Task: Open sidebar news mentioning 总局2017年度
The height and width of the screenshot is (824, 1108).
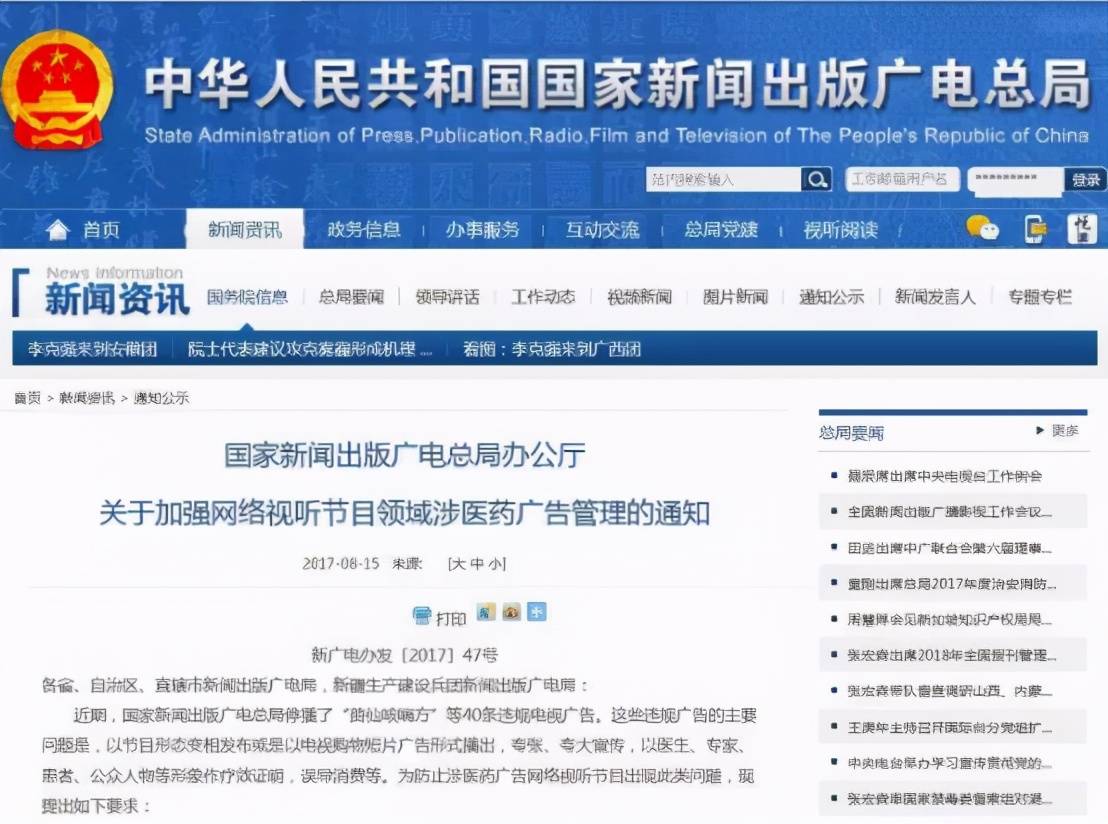Action: click(952, 584)
